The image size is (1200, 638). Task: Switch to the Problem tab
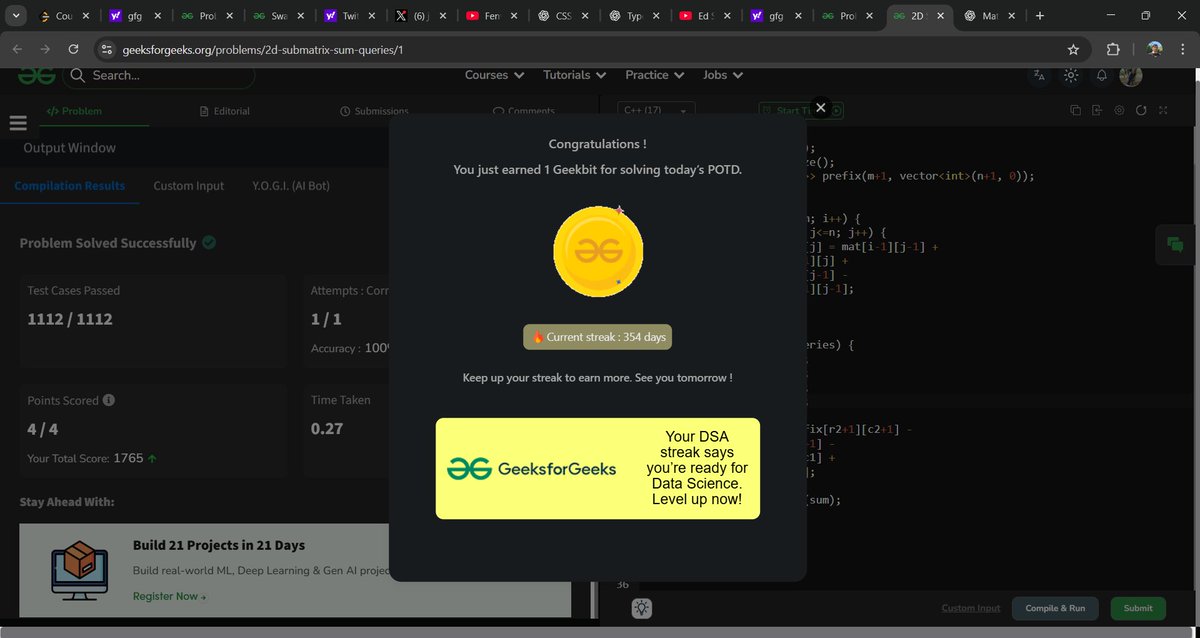coord(75,111)
